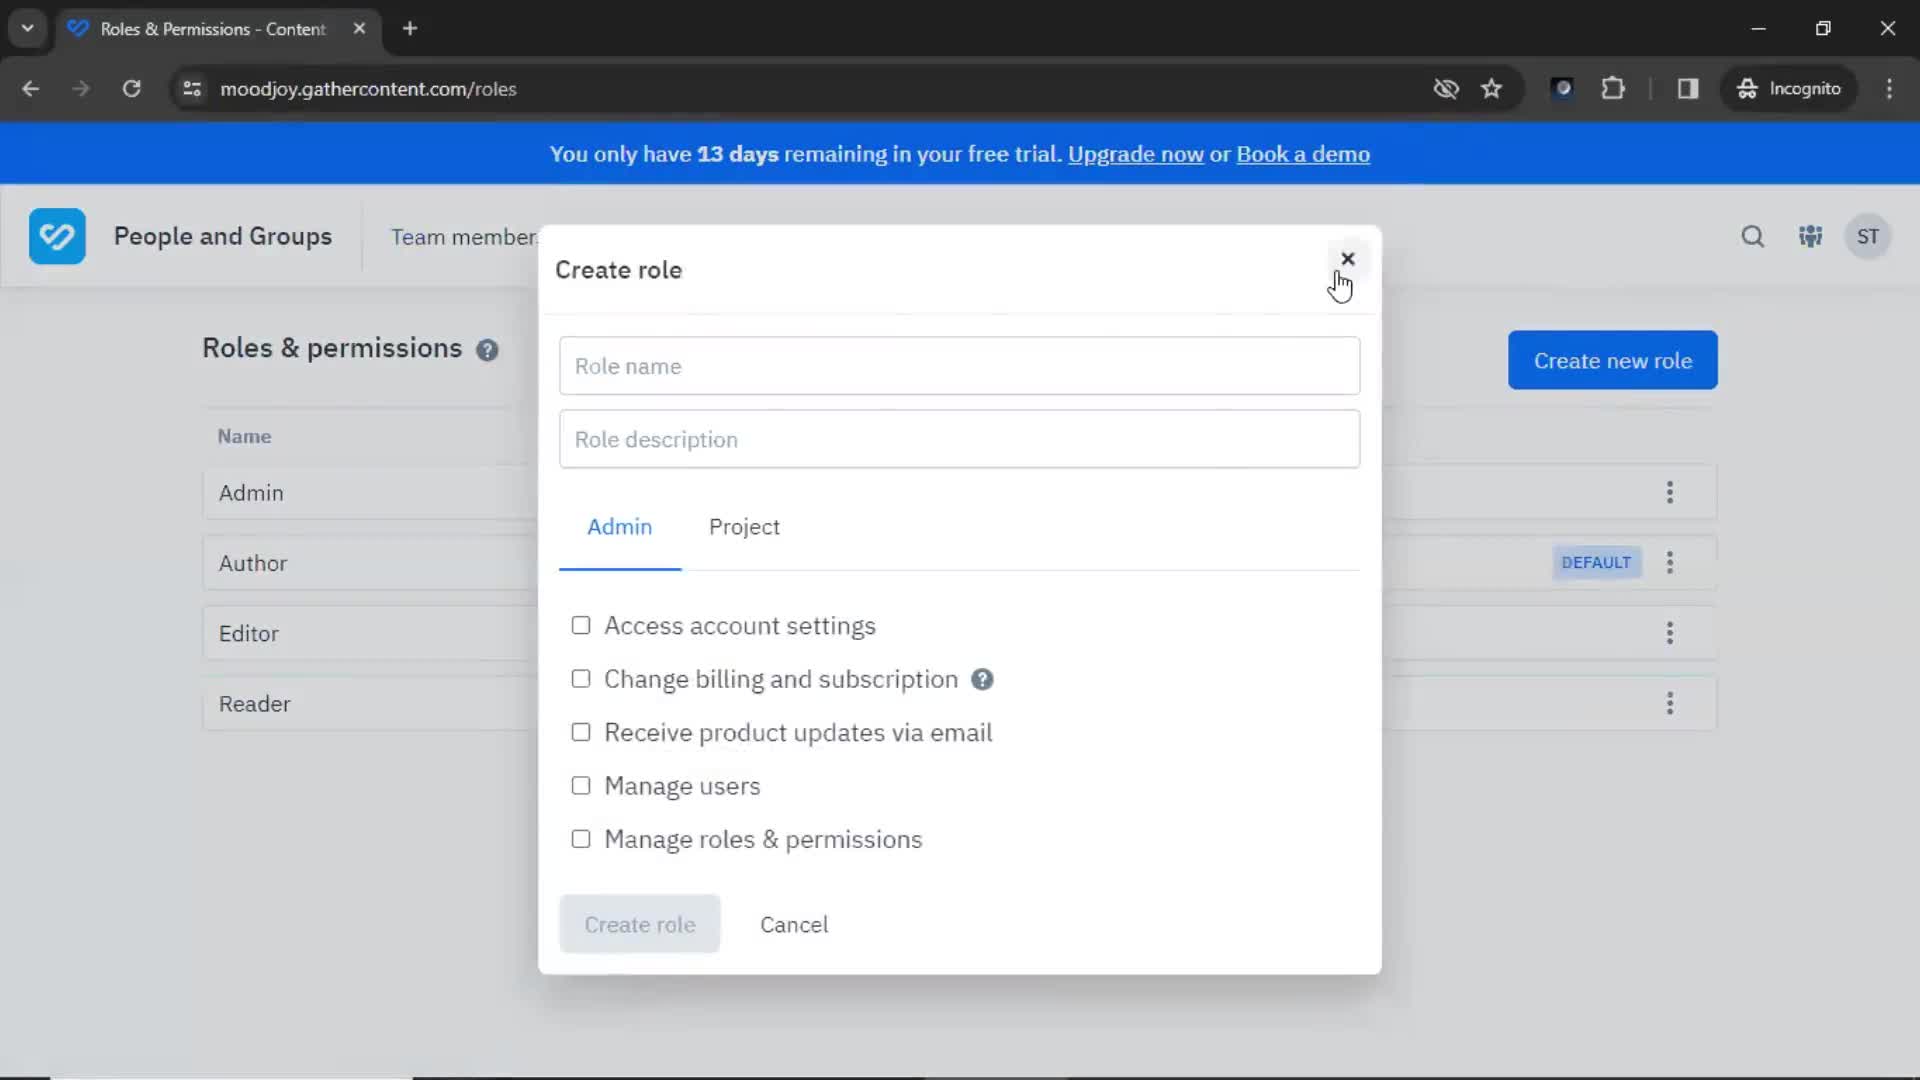Click the bookmark star icon in browser

tap(1491, 88)
